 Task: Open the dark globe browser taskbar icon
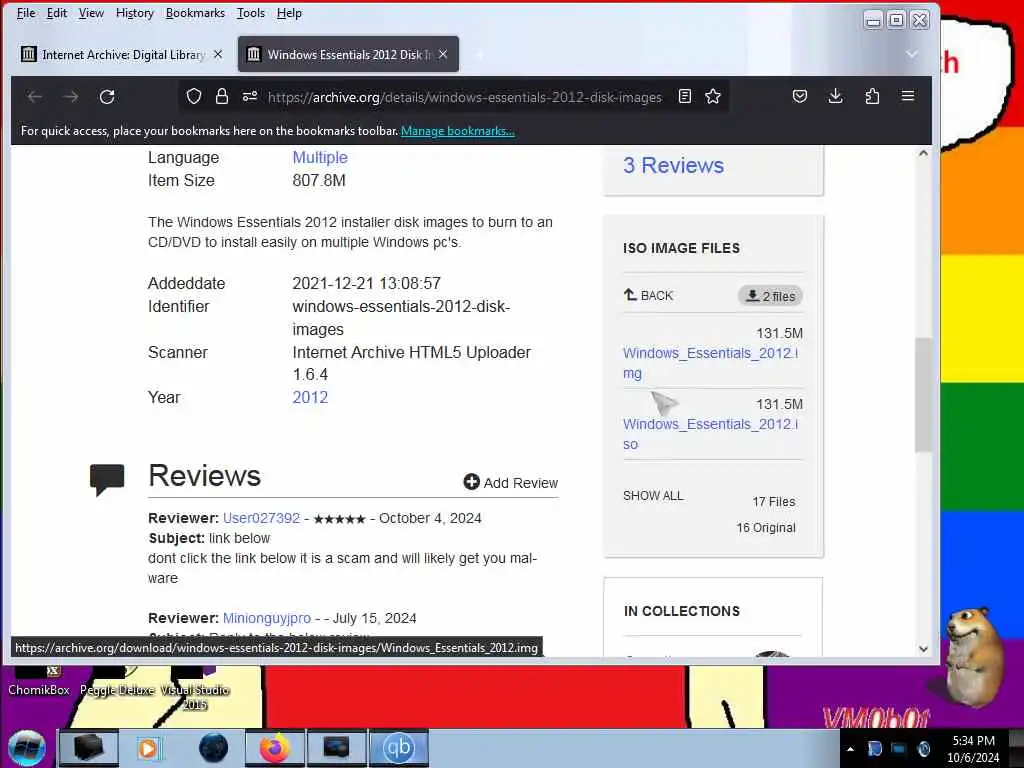213,748
